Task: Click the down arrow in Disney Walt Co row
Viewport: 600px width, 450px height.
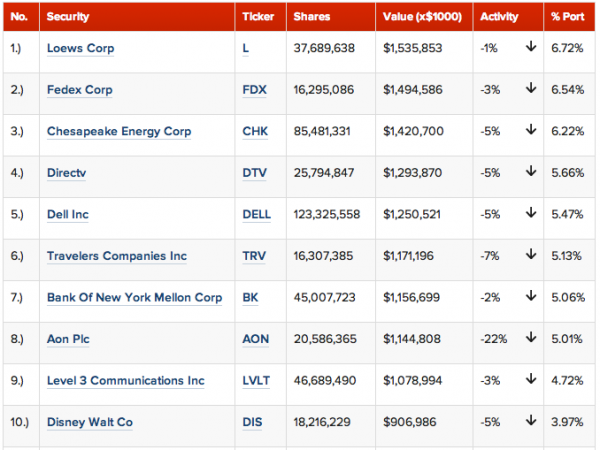Action: tap(530, 422)
